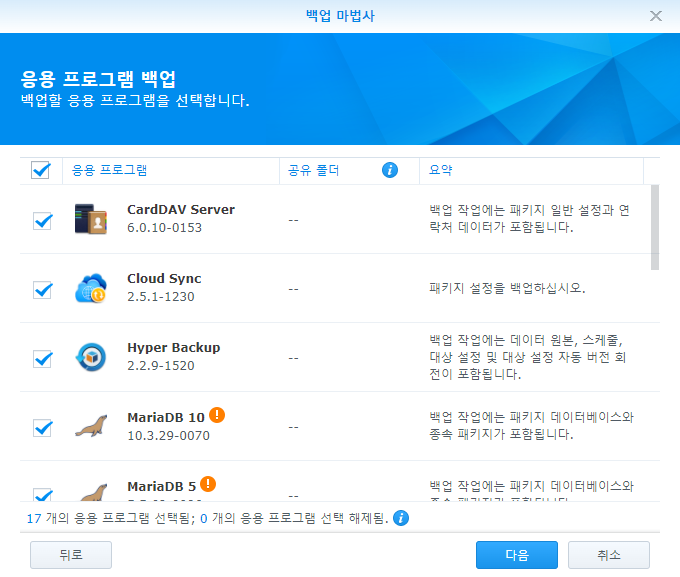680x577 pixels.
Task: Uncheck the CardDAV Server checkbox
Action: pyautogui.click(x=42, y=221)
